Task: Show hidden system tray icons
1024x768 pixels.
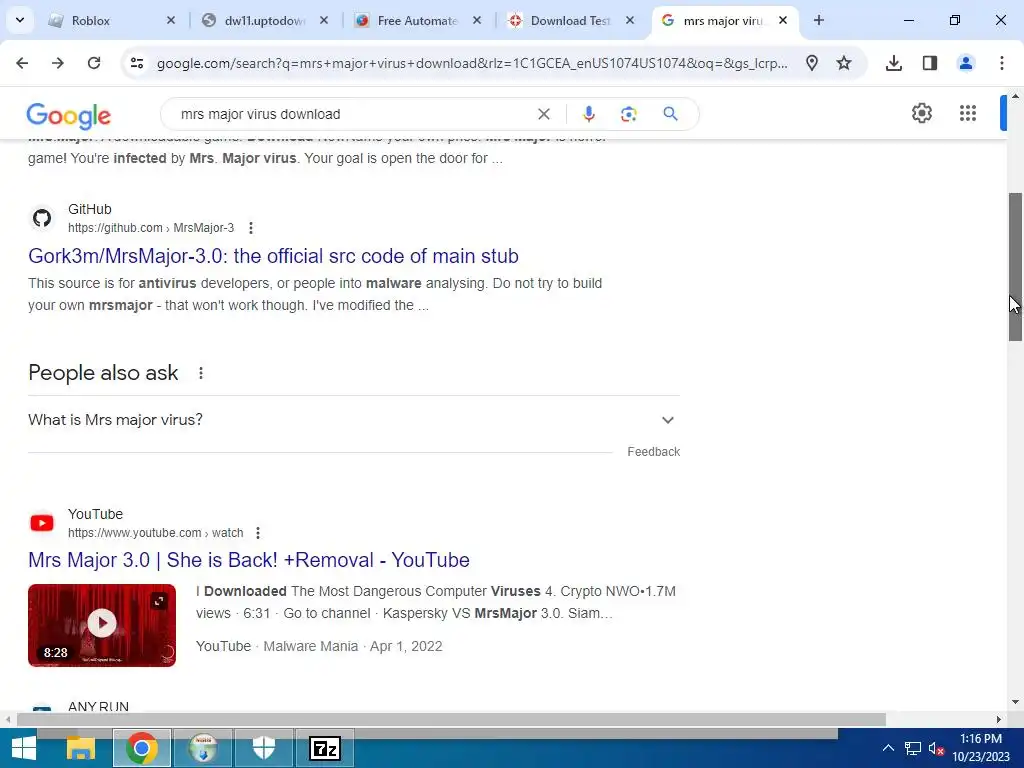Action: 888,748
